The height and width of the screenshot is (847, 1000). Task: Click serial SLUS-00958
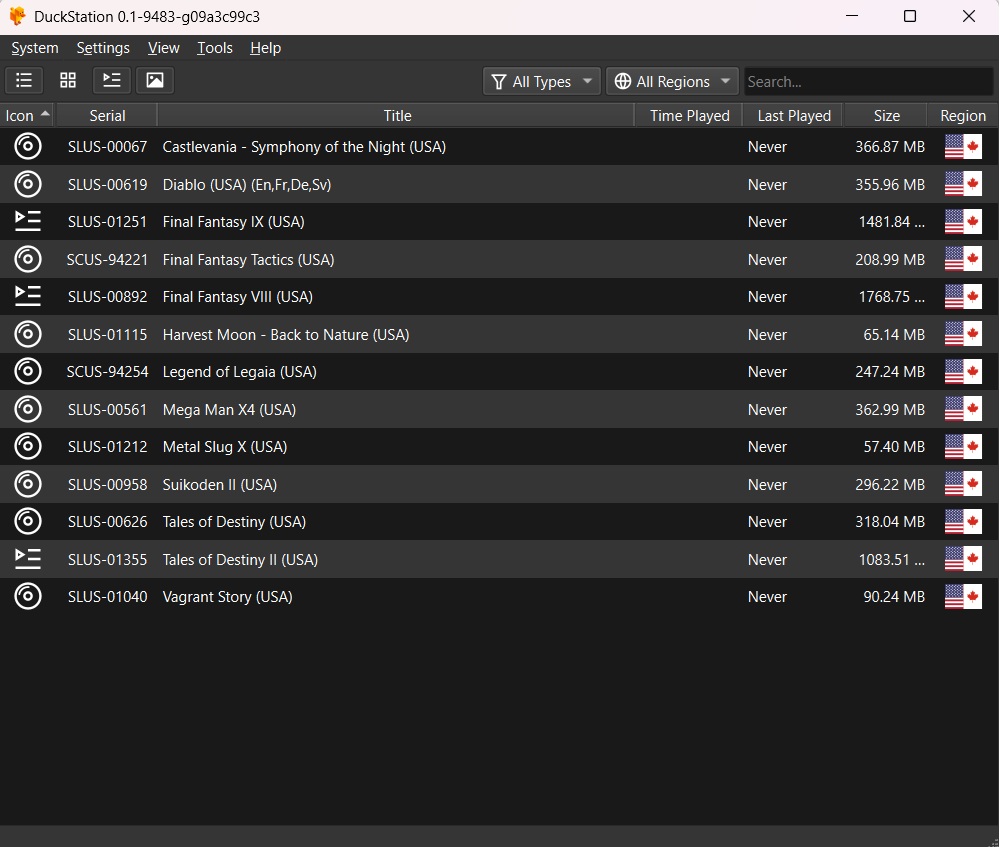point(107,484)
